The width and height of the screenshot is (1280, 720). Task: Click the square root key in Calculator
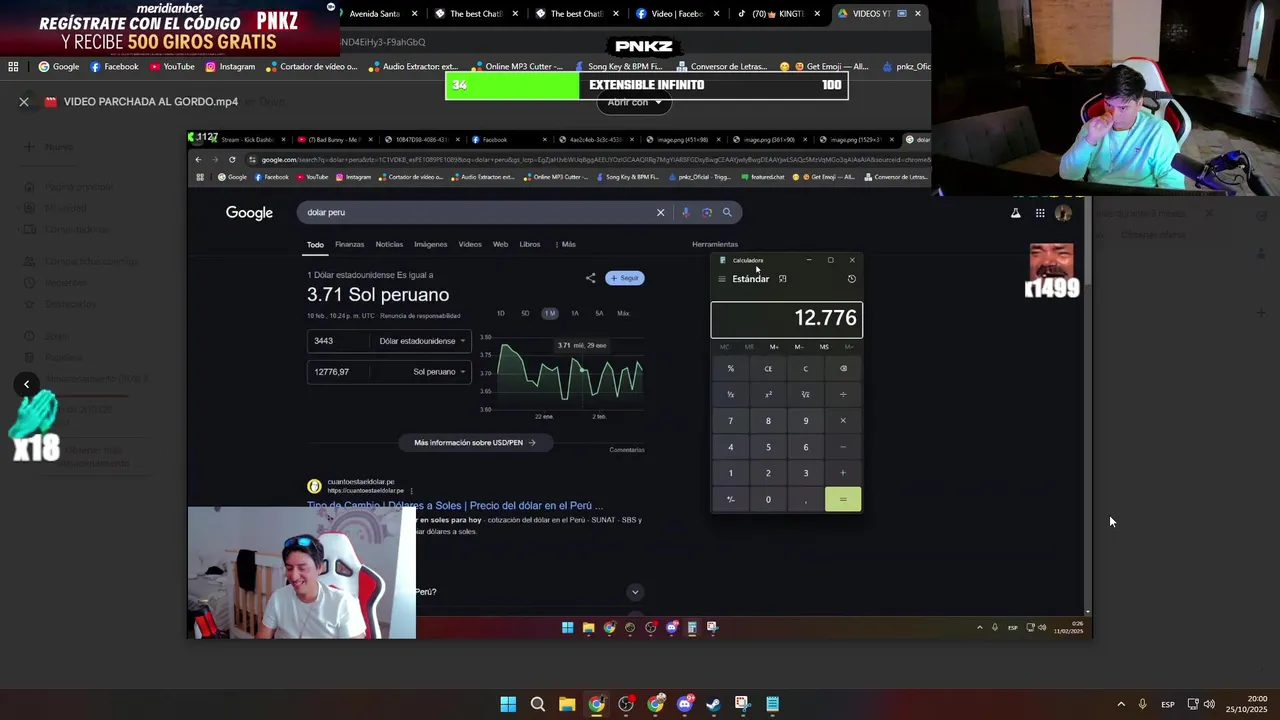(806, 394)
